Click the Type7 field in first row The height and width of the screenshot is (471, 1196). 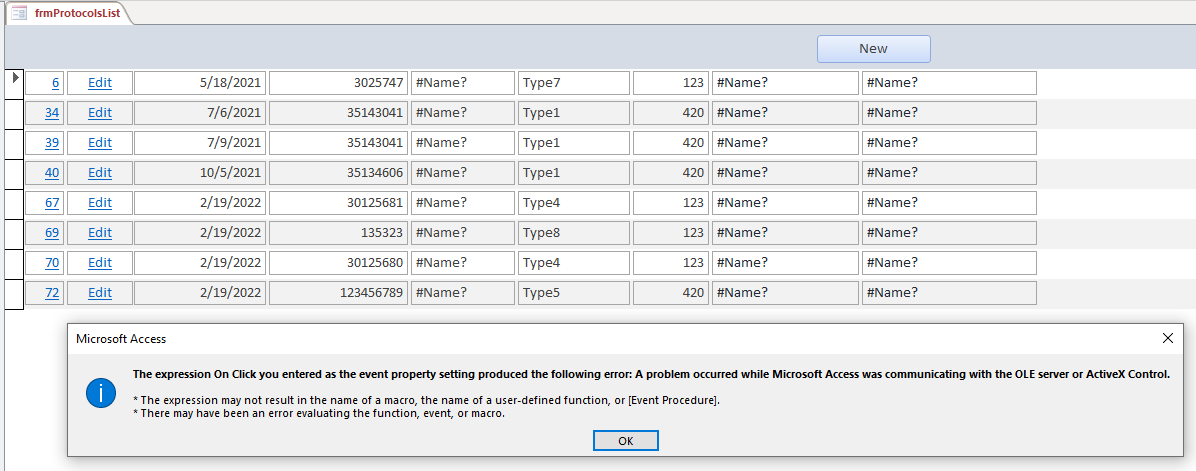click(x=573, y=83)
